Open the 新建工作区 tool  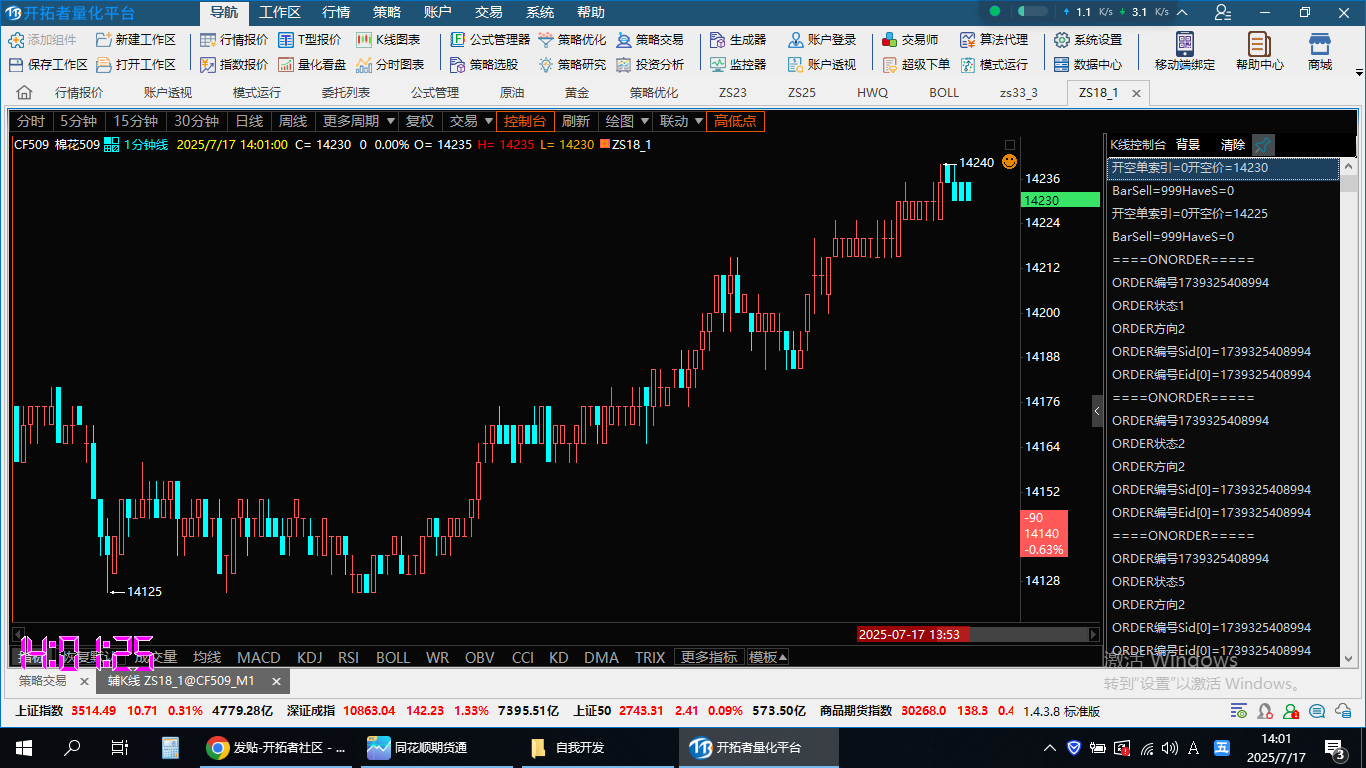(x=135, y=40)
